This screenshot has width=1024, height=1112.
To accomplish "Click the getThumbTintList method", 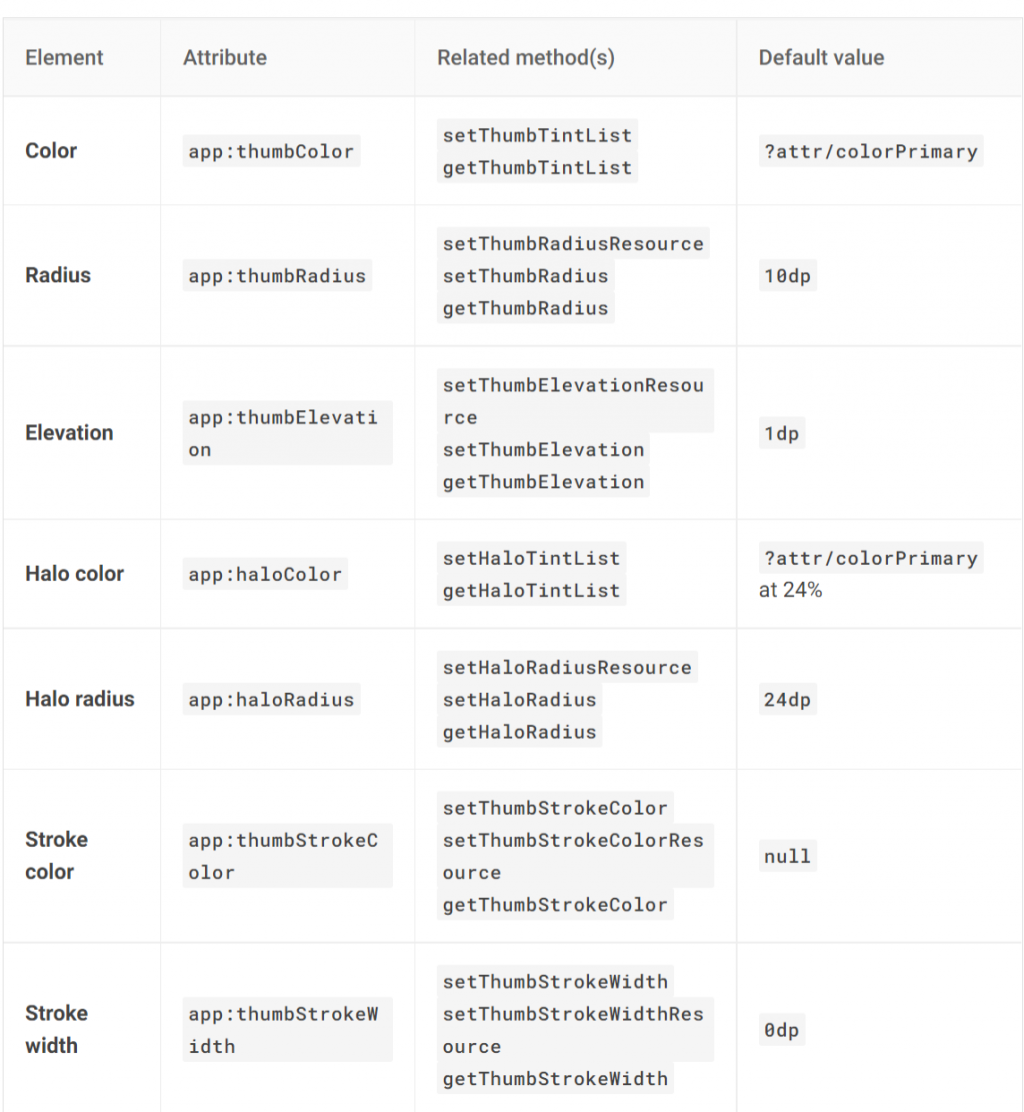I will 537,167.
